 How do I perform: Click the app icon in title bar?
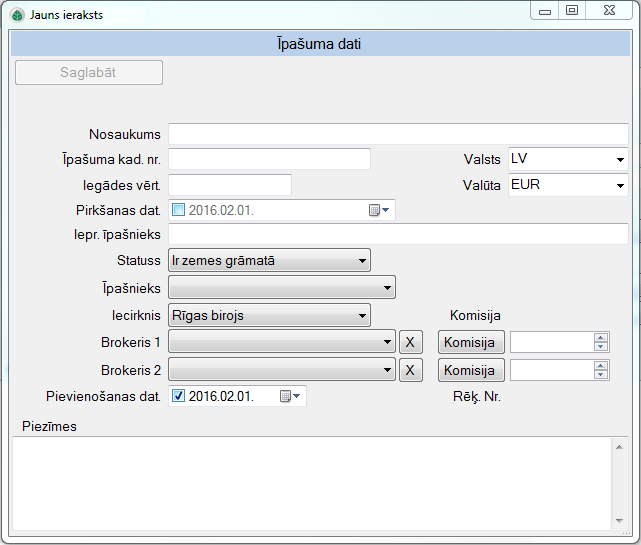point(16,15)
